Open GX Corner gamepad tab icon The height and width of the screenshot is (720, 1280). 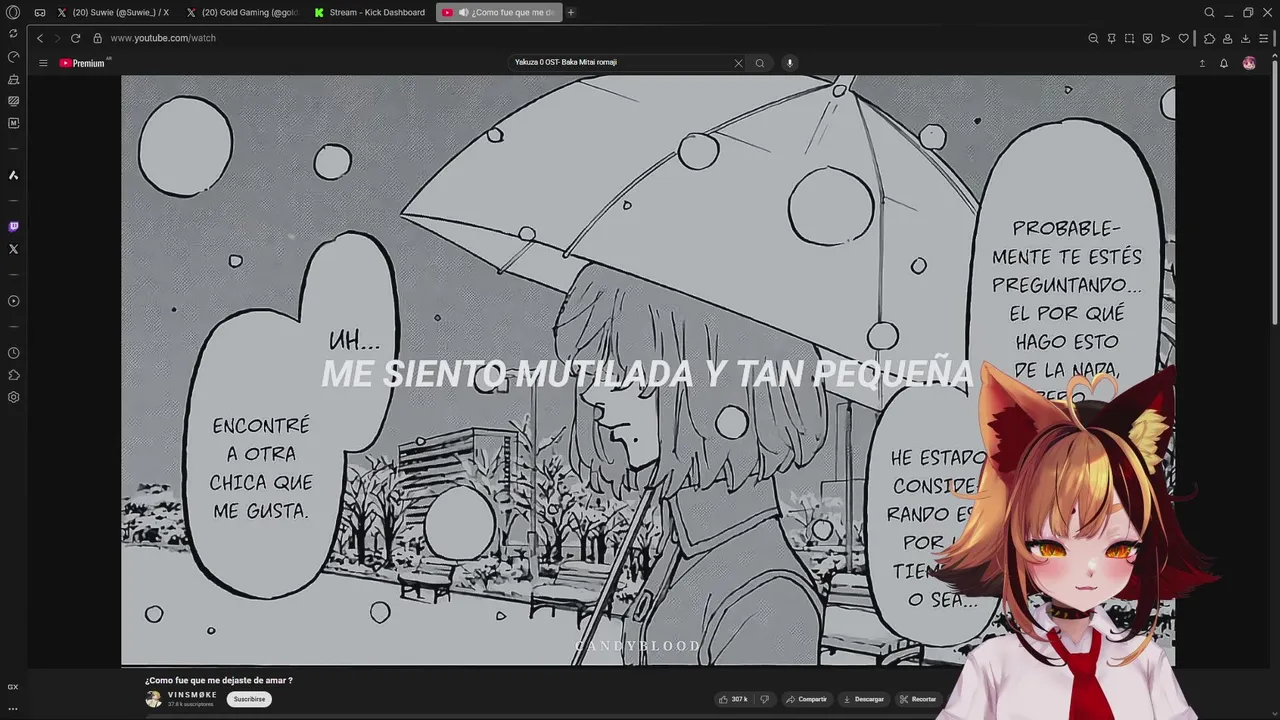40,12
